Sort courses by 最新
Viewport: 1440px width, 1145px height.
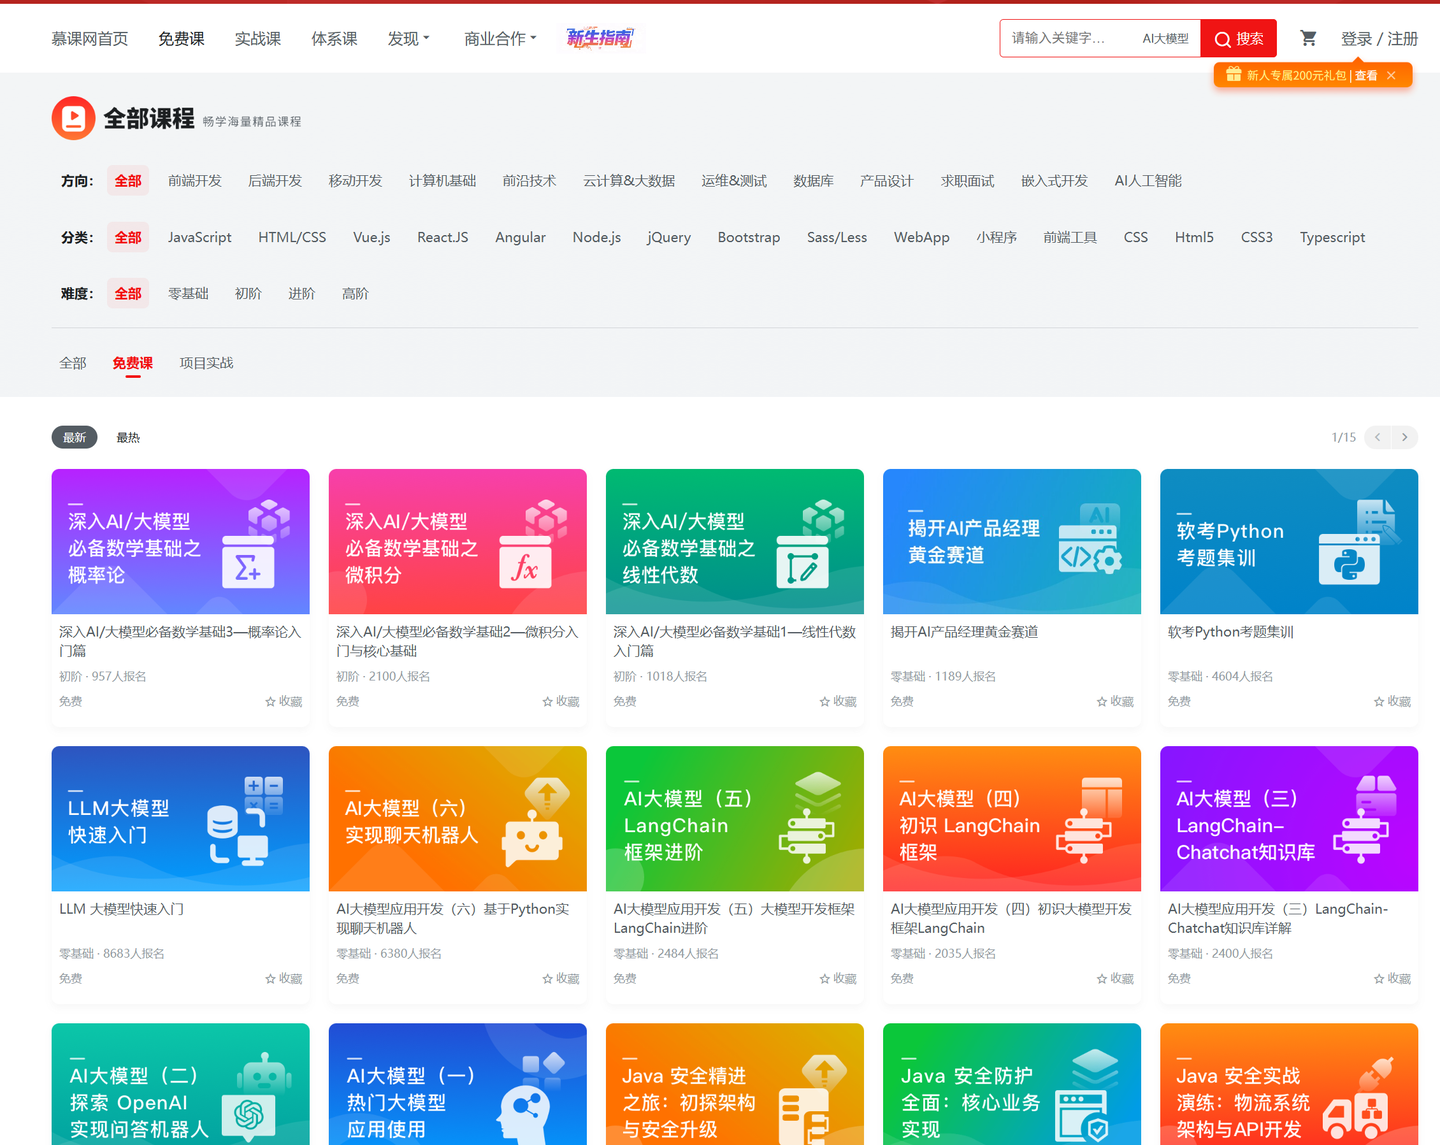tap(75, 437)
